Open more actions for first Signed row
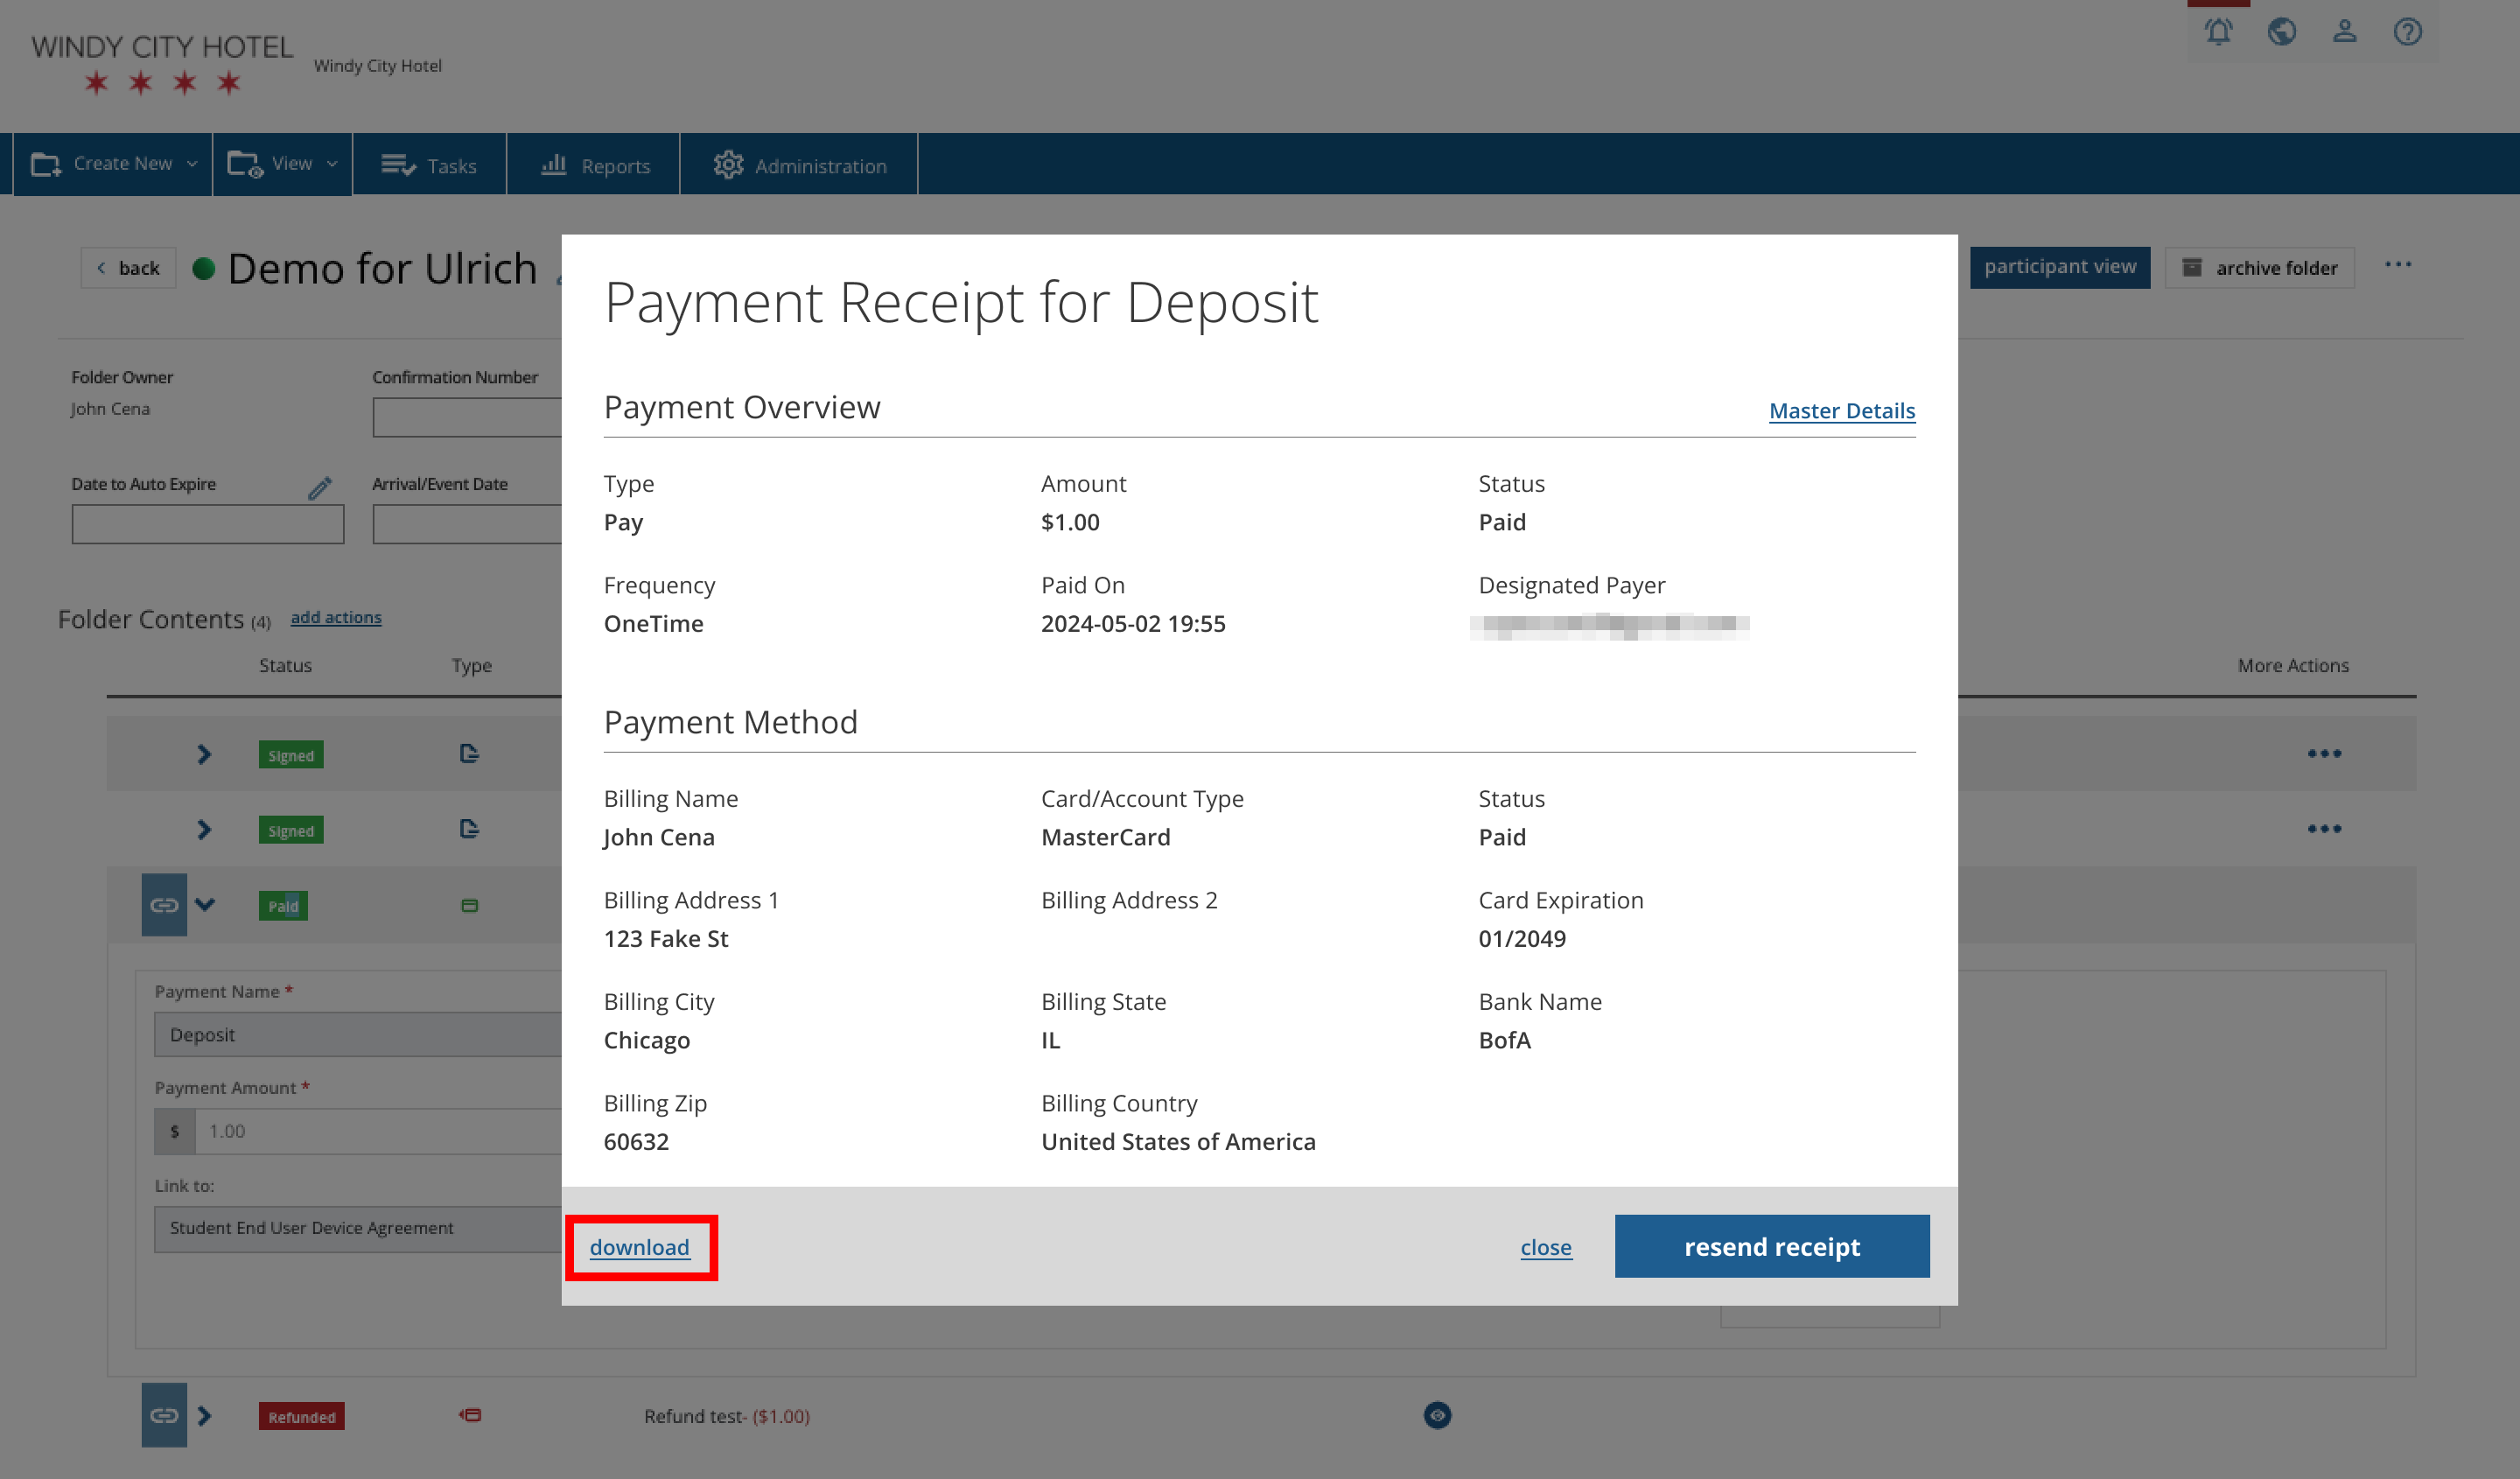This screenshot has height=1479, width=2520. tap(2324, 753)
